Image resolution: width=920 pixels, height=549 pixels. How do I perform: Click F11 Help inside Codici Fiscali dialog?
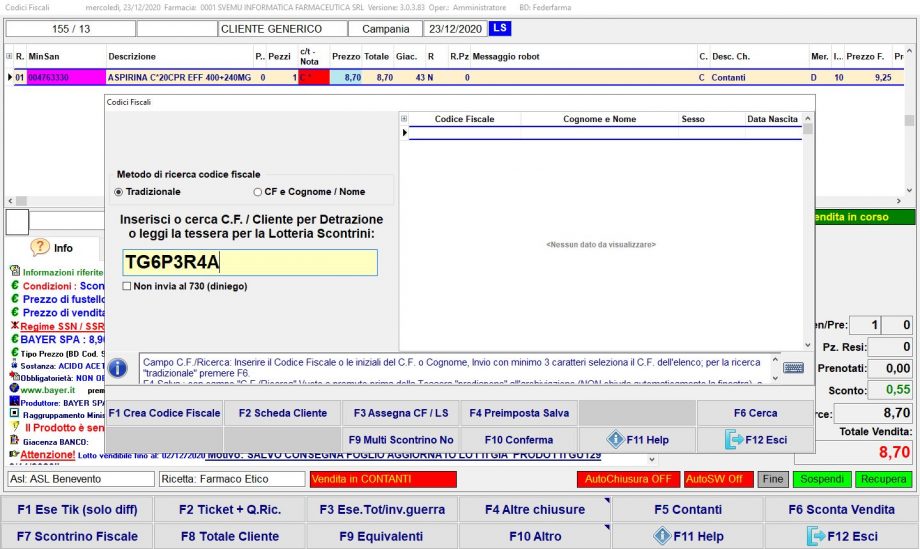click(637, 440)
